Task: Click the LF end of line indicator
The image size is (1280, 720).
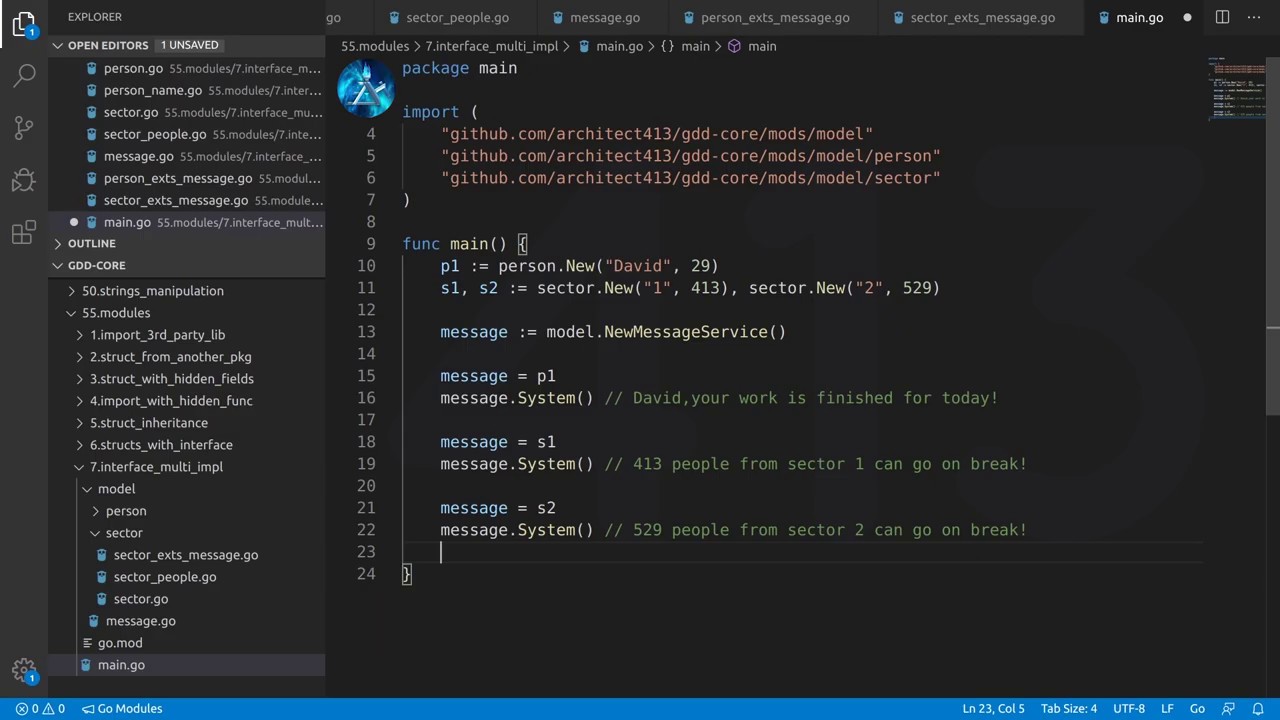Action: tap(1167, 708)
